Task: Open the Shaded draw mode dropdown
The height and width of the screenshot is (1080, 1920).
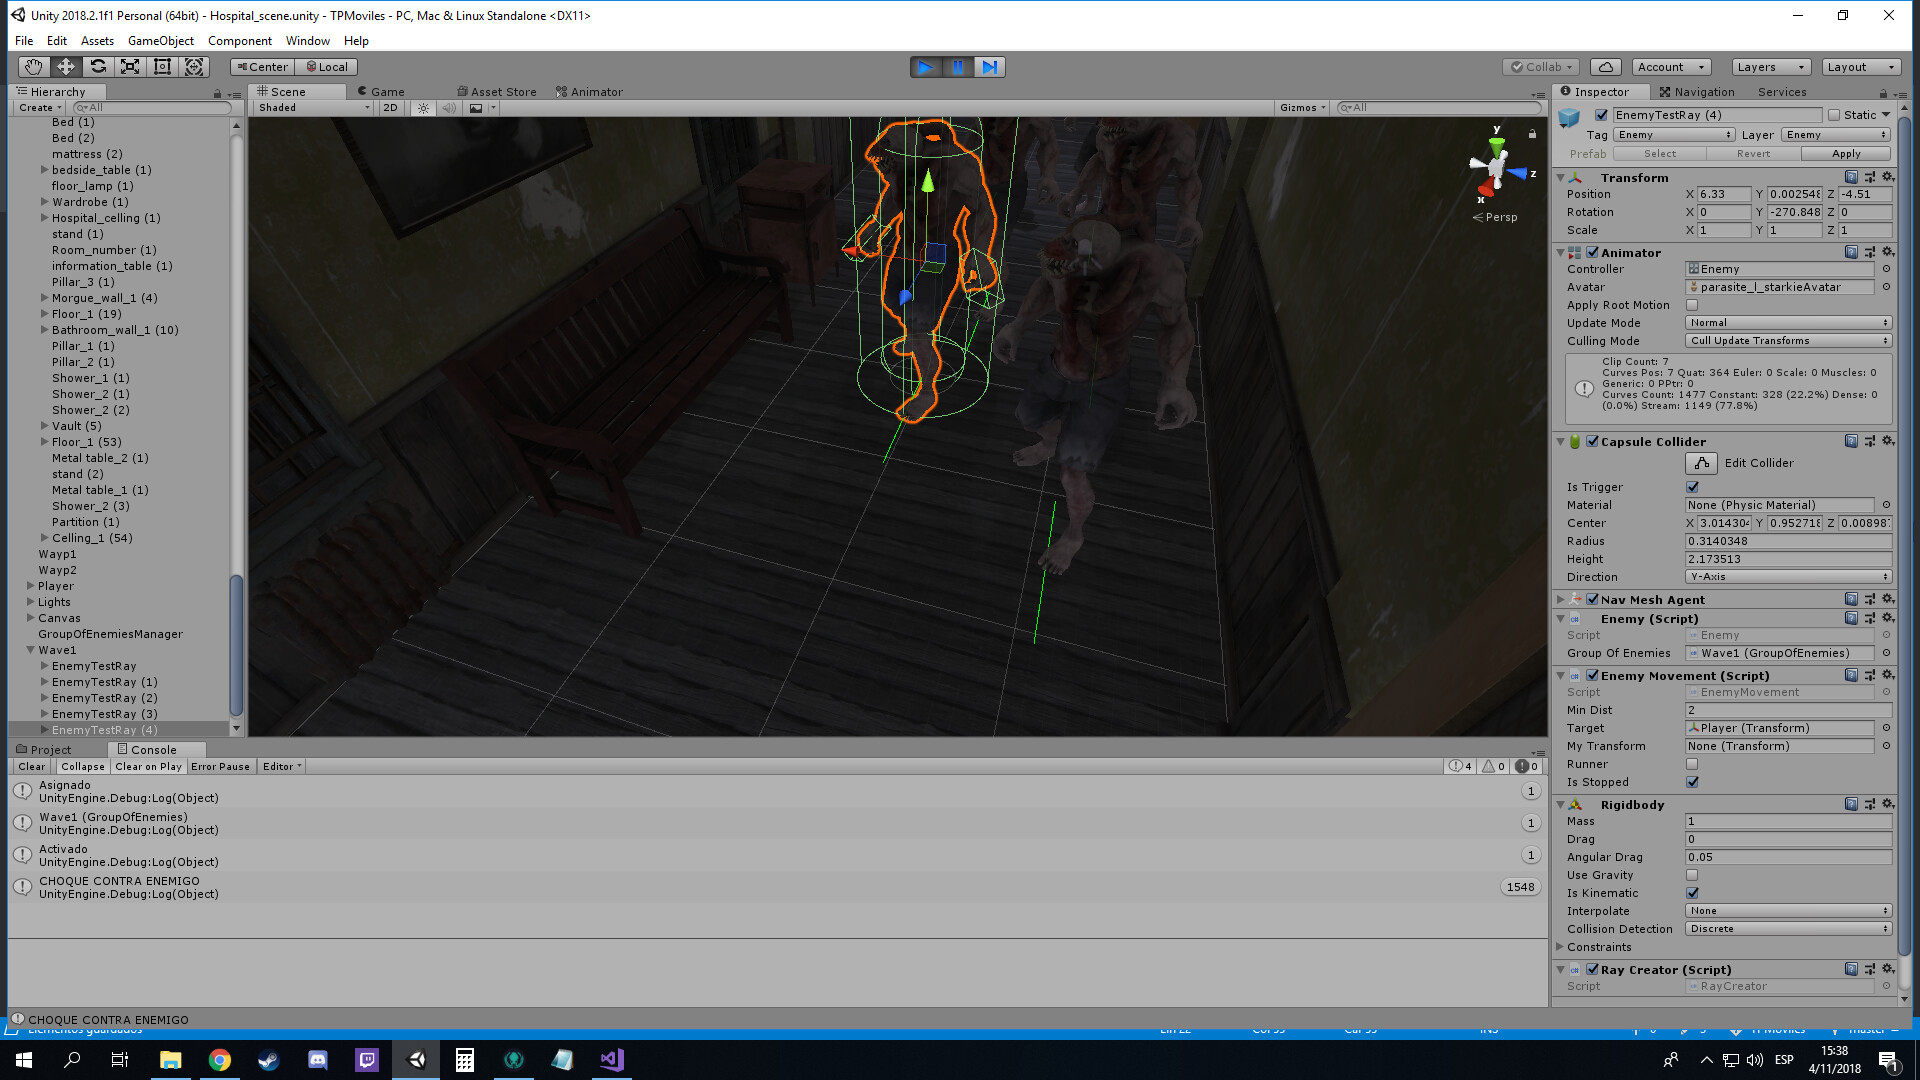Action: pyautogui.click(x=310, y=107)
